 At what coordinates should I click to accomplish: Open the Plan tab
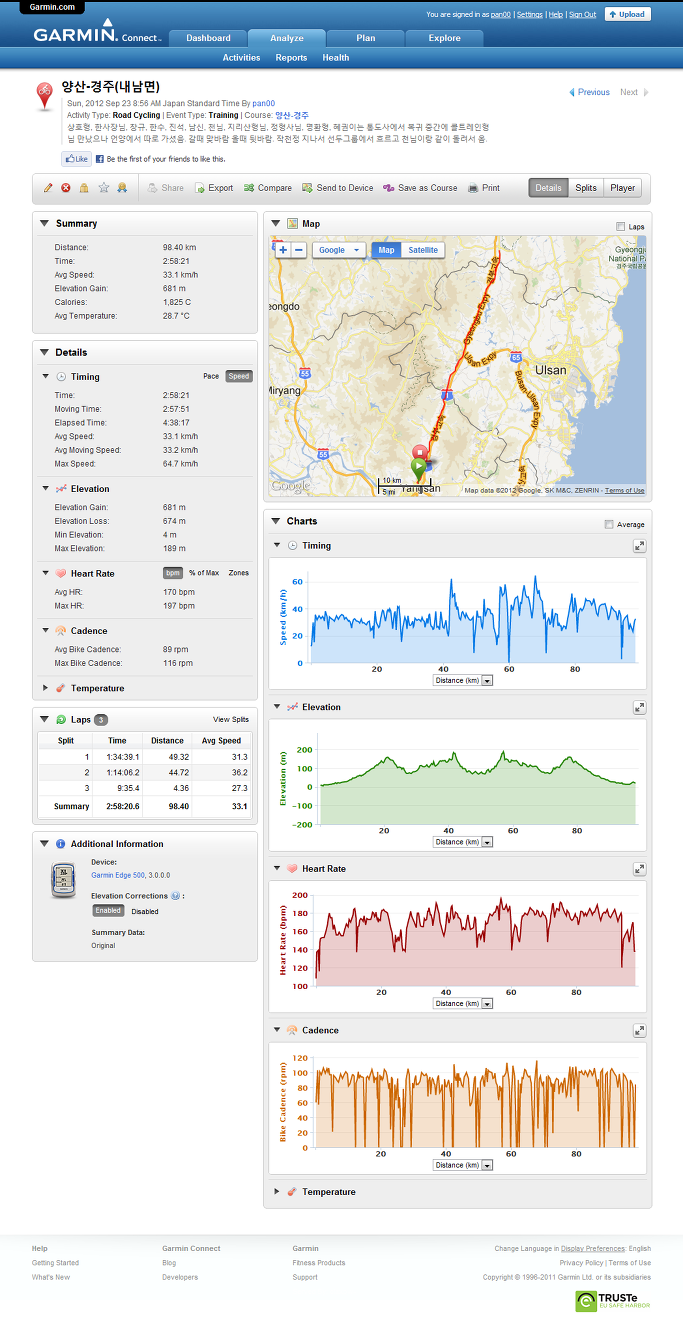click(x=366, y=38)
